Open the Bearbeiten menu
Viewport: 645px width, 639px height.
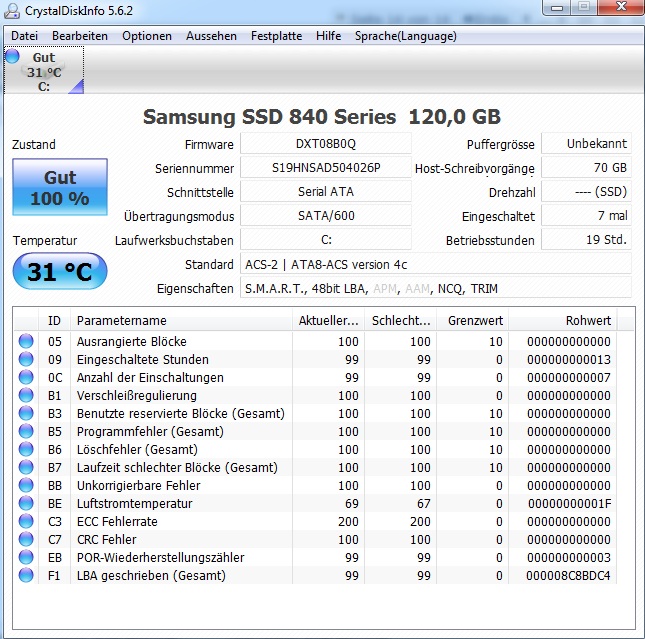[80, 36]
